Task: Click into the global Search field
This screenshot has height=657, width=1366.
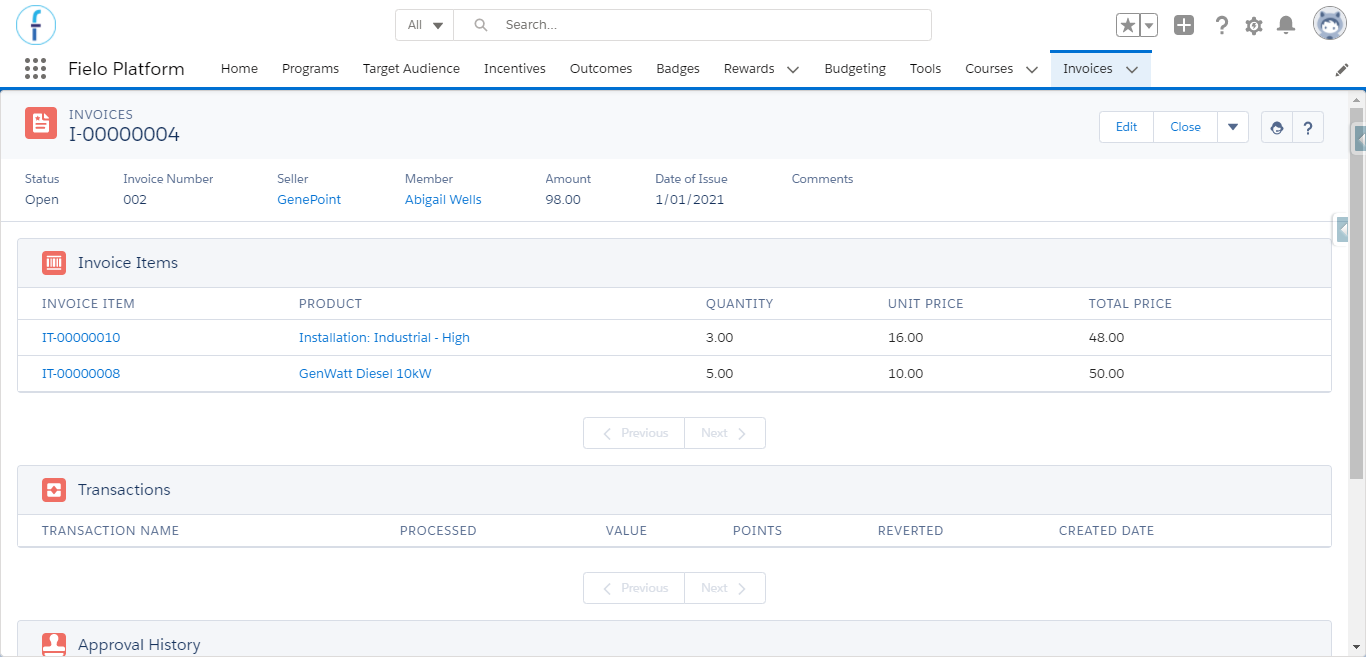Action: [692, 25]
